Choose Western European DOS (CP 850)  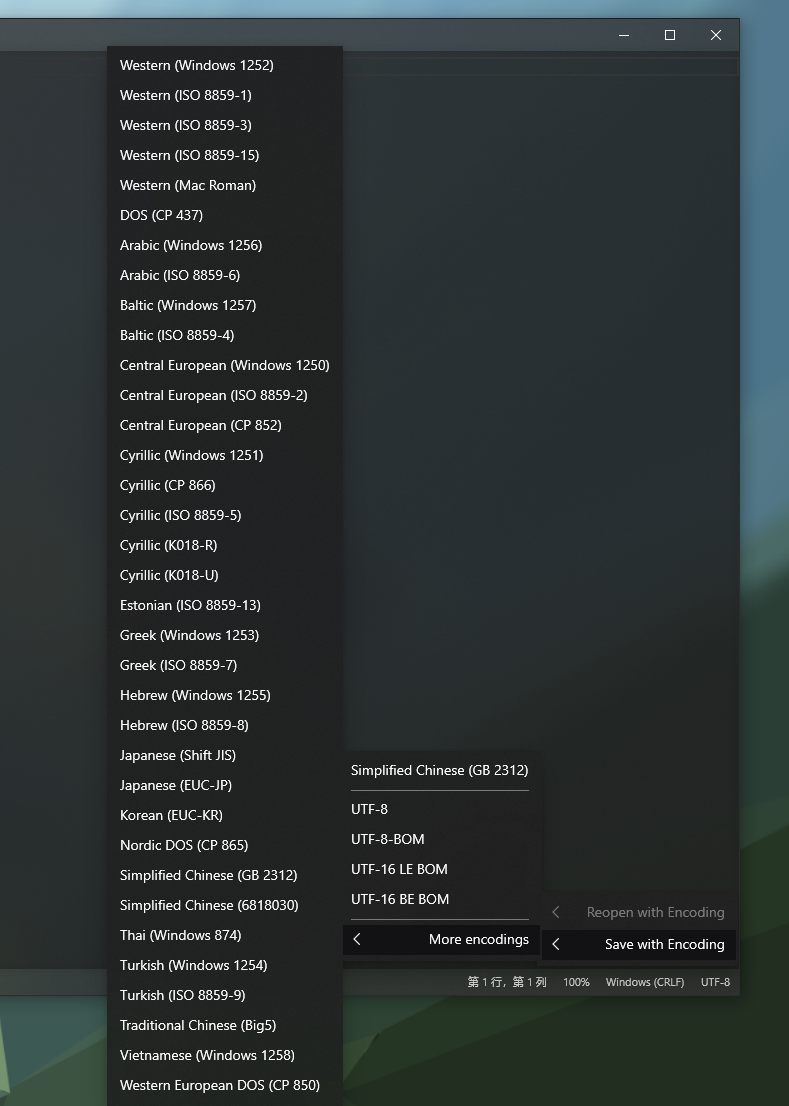click(x=225, y=1086)
